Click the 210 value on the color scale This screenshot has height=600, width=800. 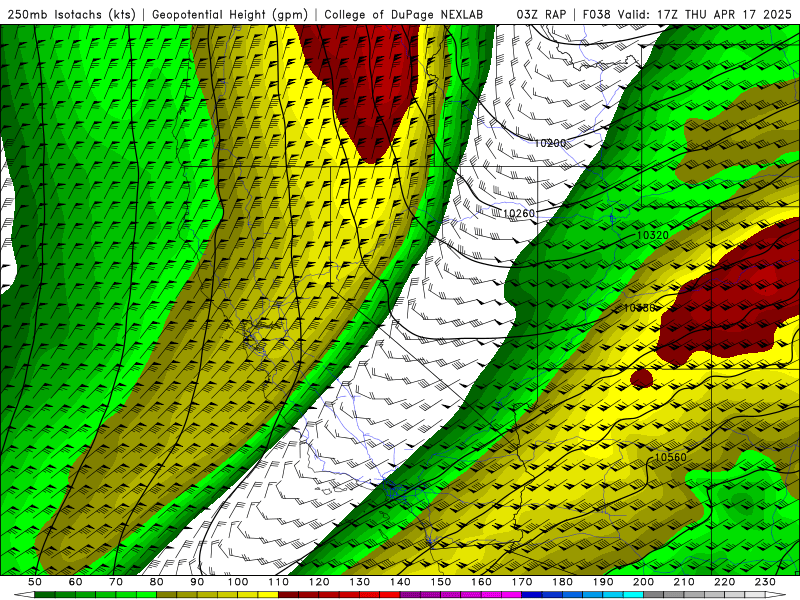(684, 582)
